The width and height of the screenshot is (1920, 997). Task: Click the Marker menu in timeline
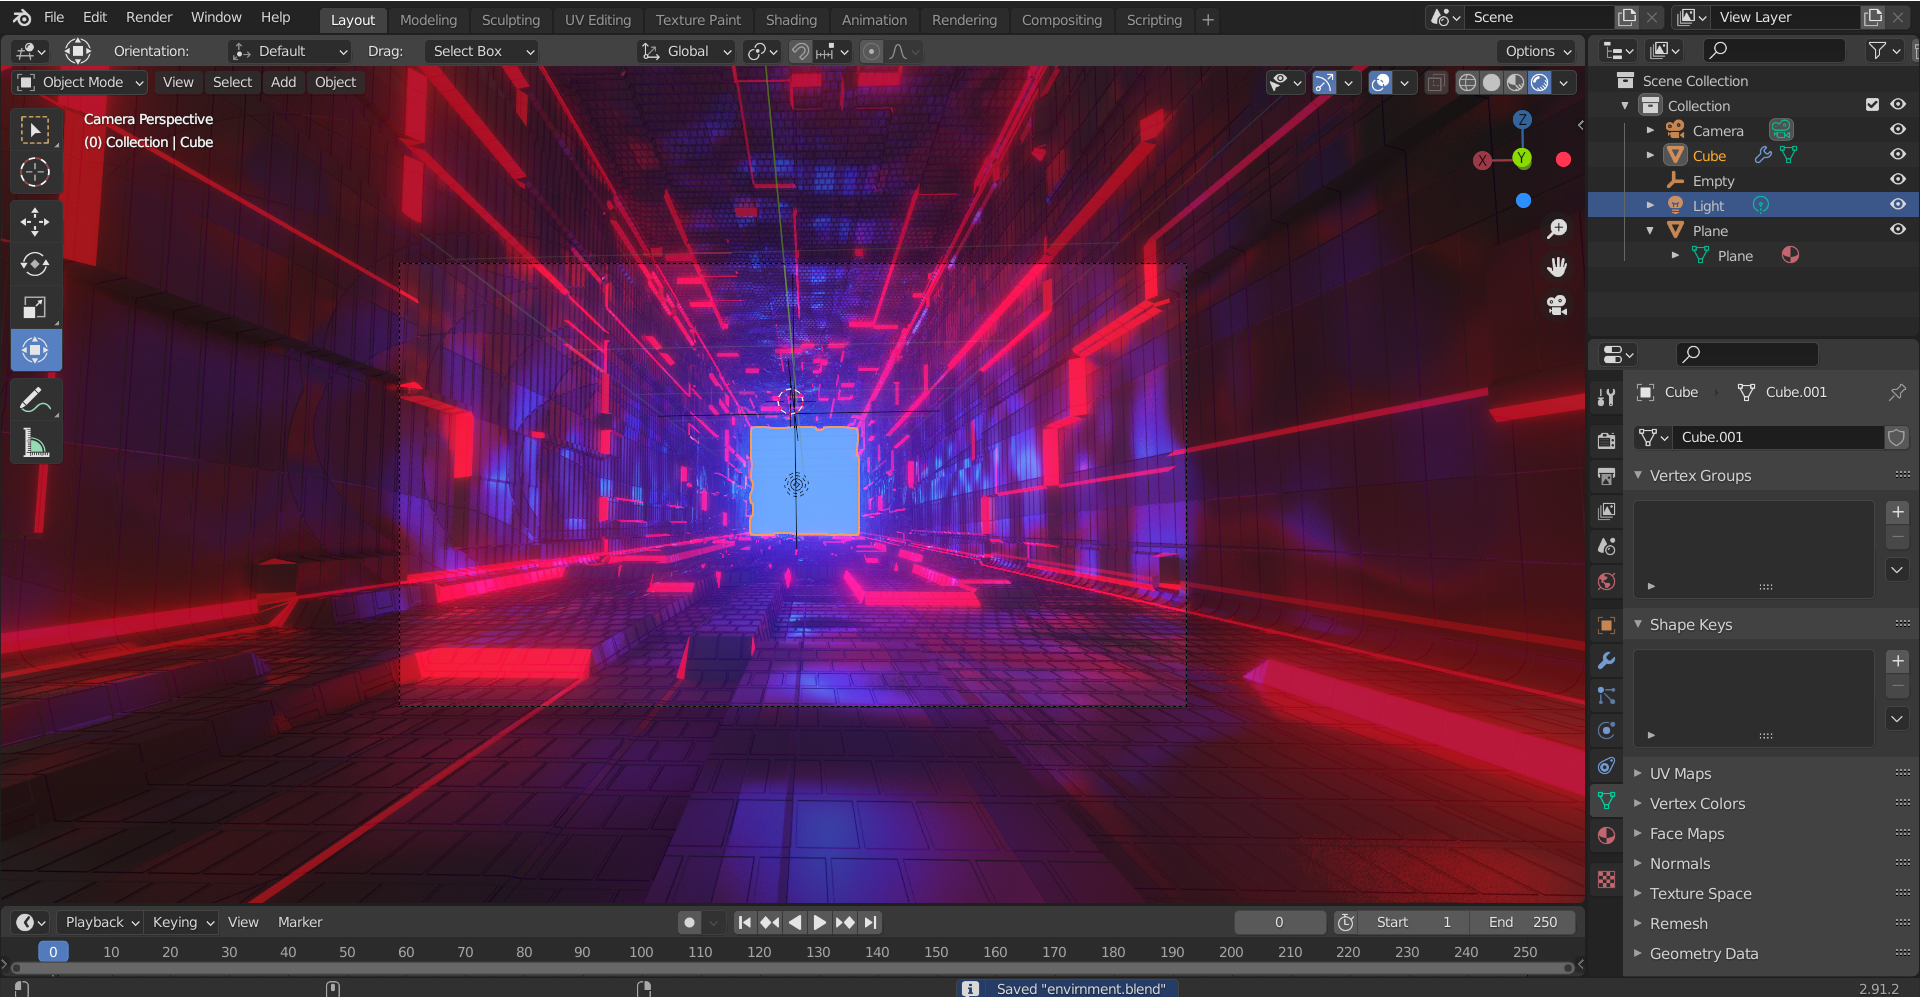(x=300, y=922)
